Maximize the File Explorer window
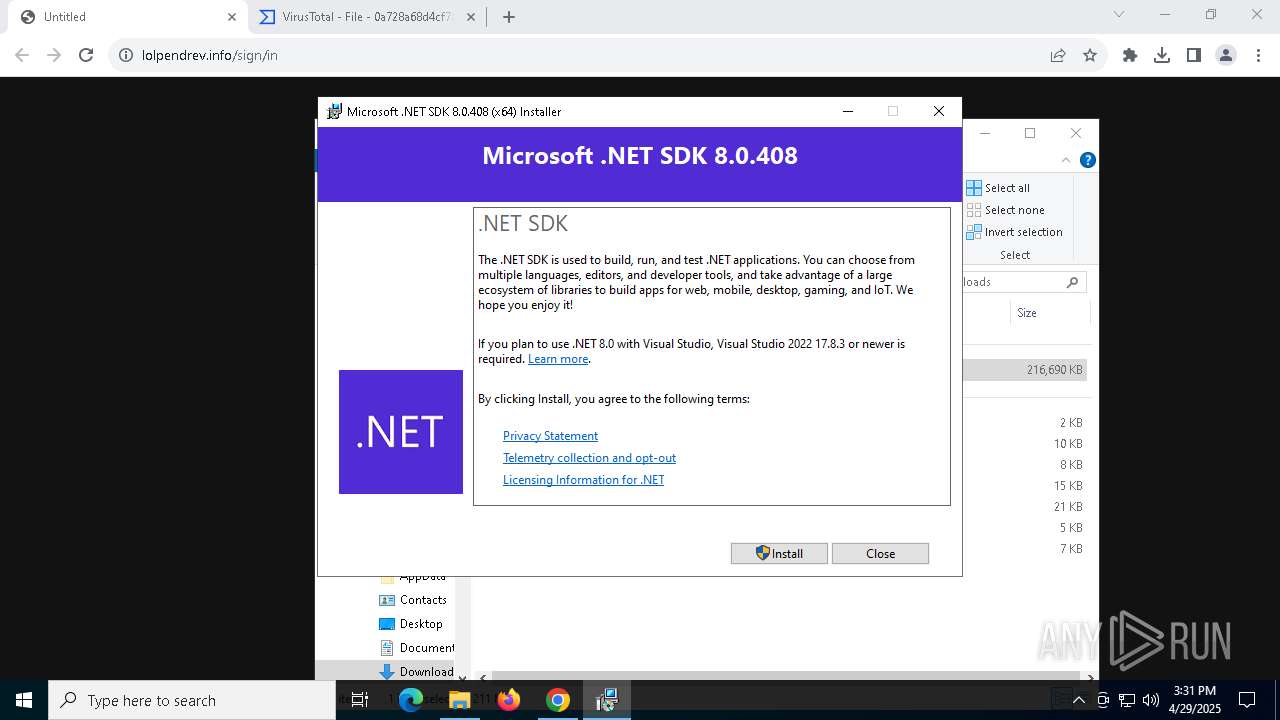Viewport: 1280px width, 720px height. pos(1030,133)
